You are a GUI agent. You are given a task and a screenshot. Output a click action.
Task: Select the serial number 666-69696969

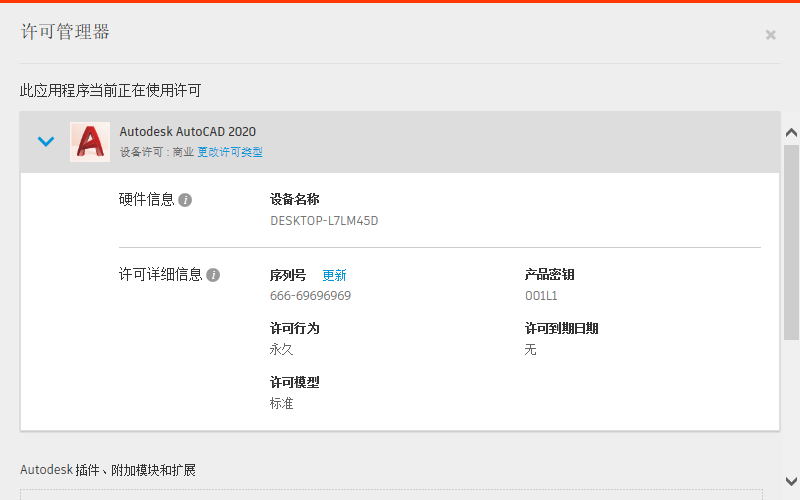(x=310, y=296)
